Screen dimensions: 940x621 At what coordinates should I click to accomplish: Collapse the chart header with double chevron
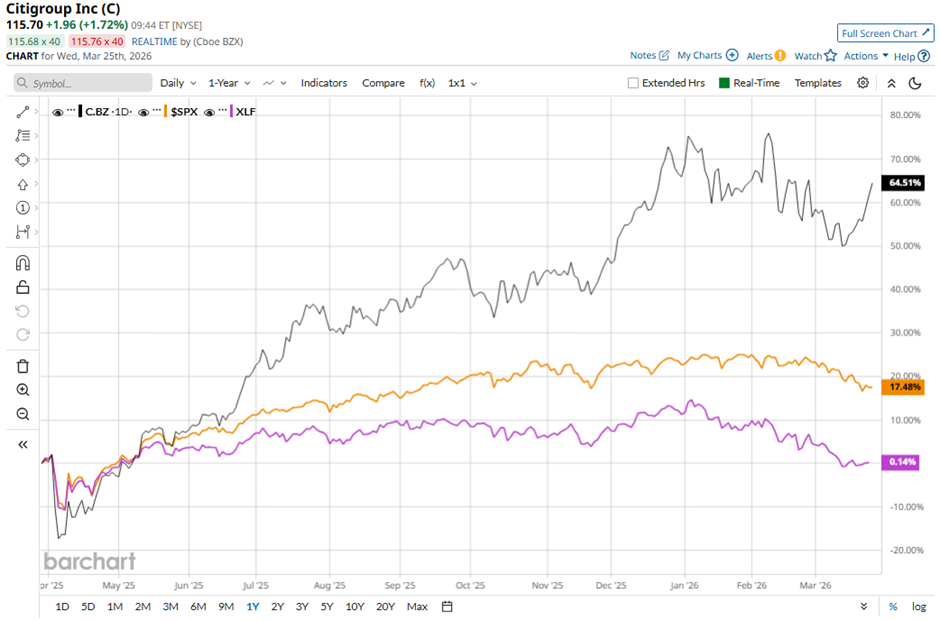coord(891,83)
